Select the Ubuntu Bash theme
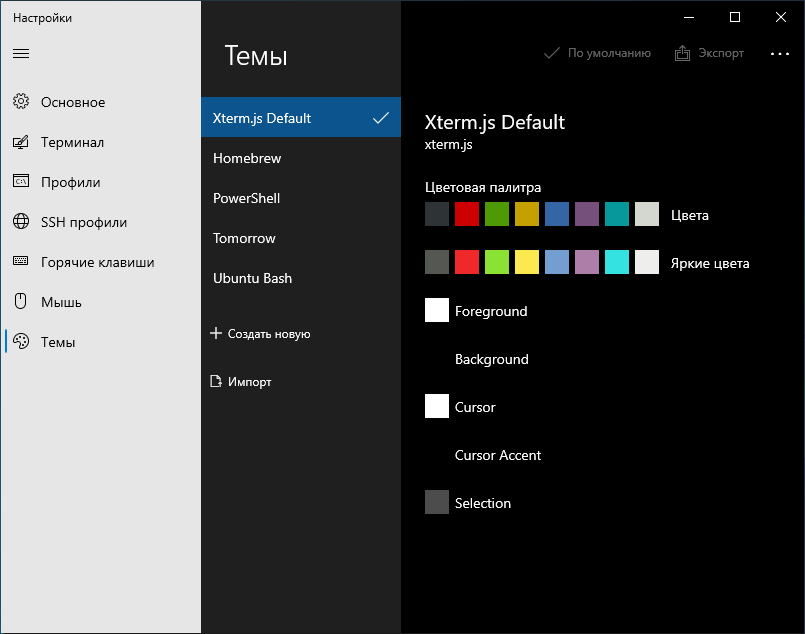The height and width of the screenshot is (634, 805). point(252,278)
